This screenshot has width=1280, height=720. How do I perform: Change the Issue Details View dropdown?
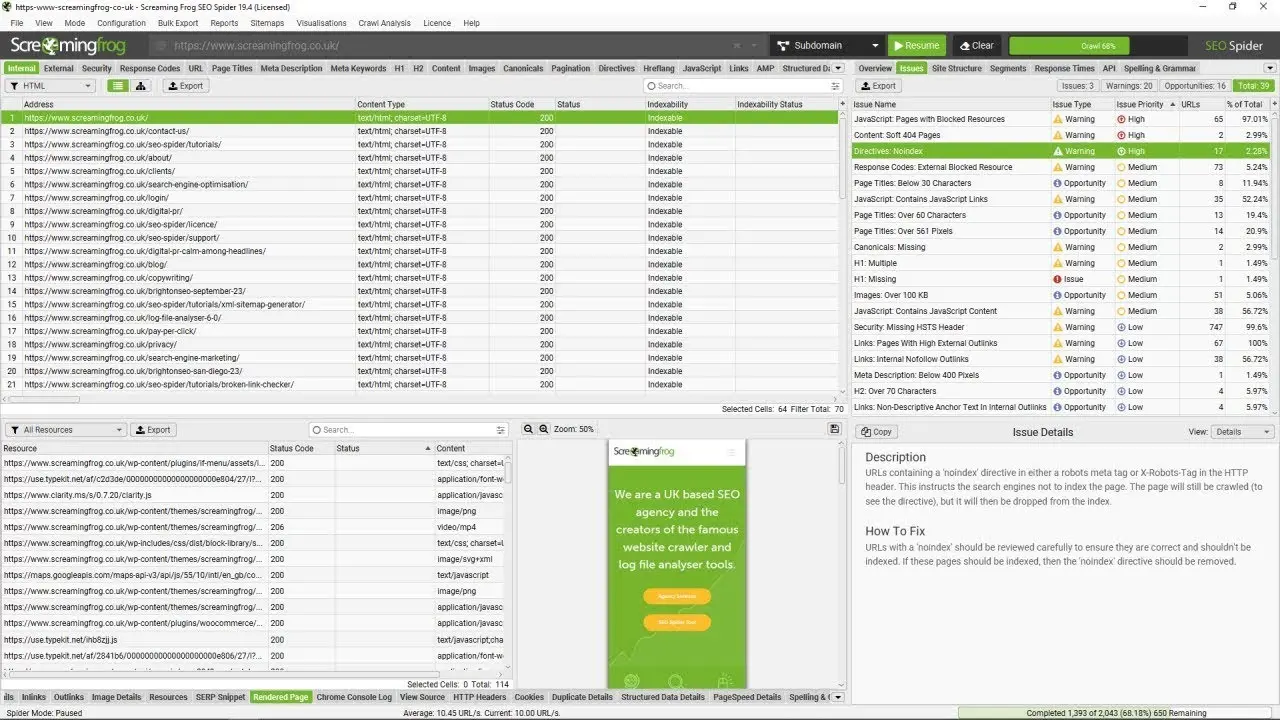(x=1242, y=431)
